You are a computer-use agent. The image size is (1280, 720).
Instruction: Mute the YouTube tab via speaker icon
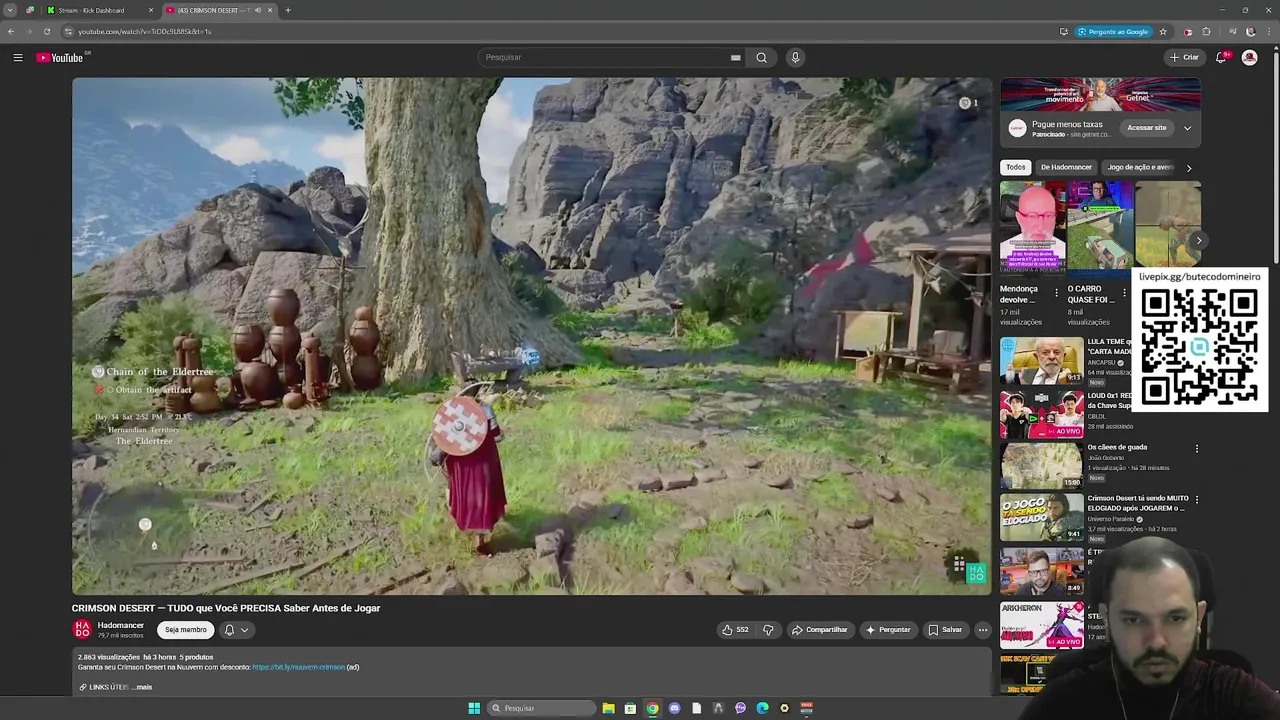tap(258, 10)
